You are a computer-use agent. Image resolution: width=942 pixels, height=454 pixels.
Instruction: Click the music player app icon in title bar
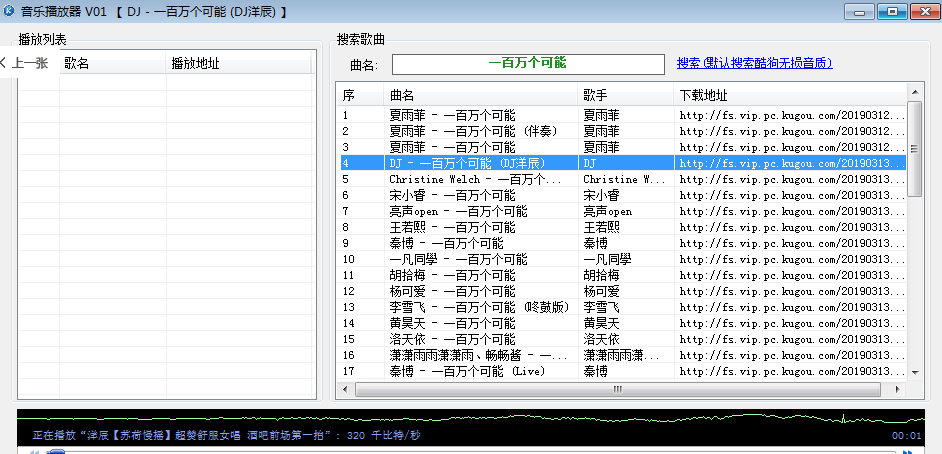pos(9,11)
